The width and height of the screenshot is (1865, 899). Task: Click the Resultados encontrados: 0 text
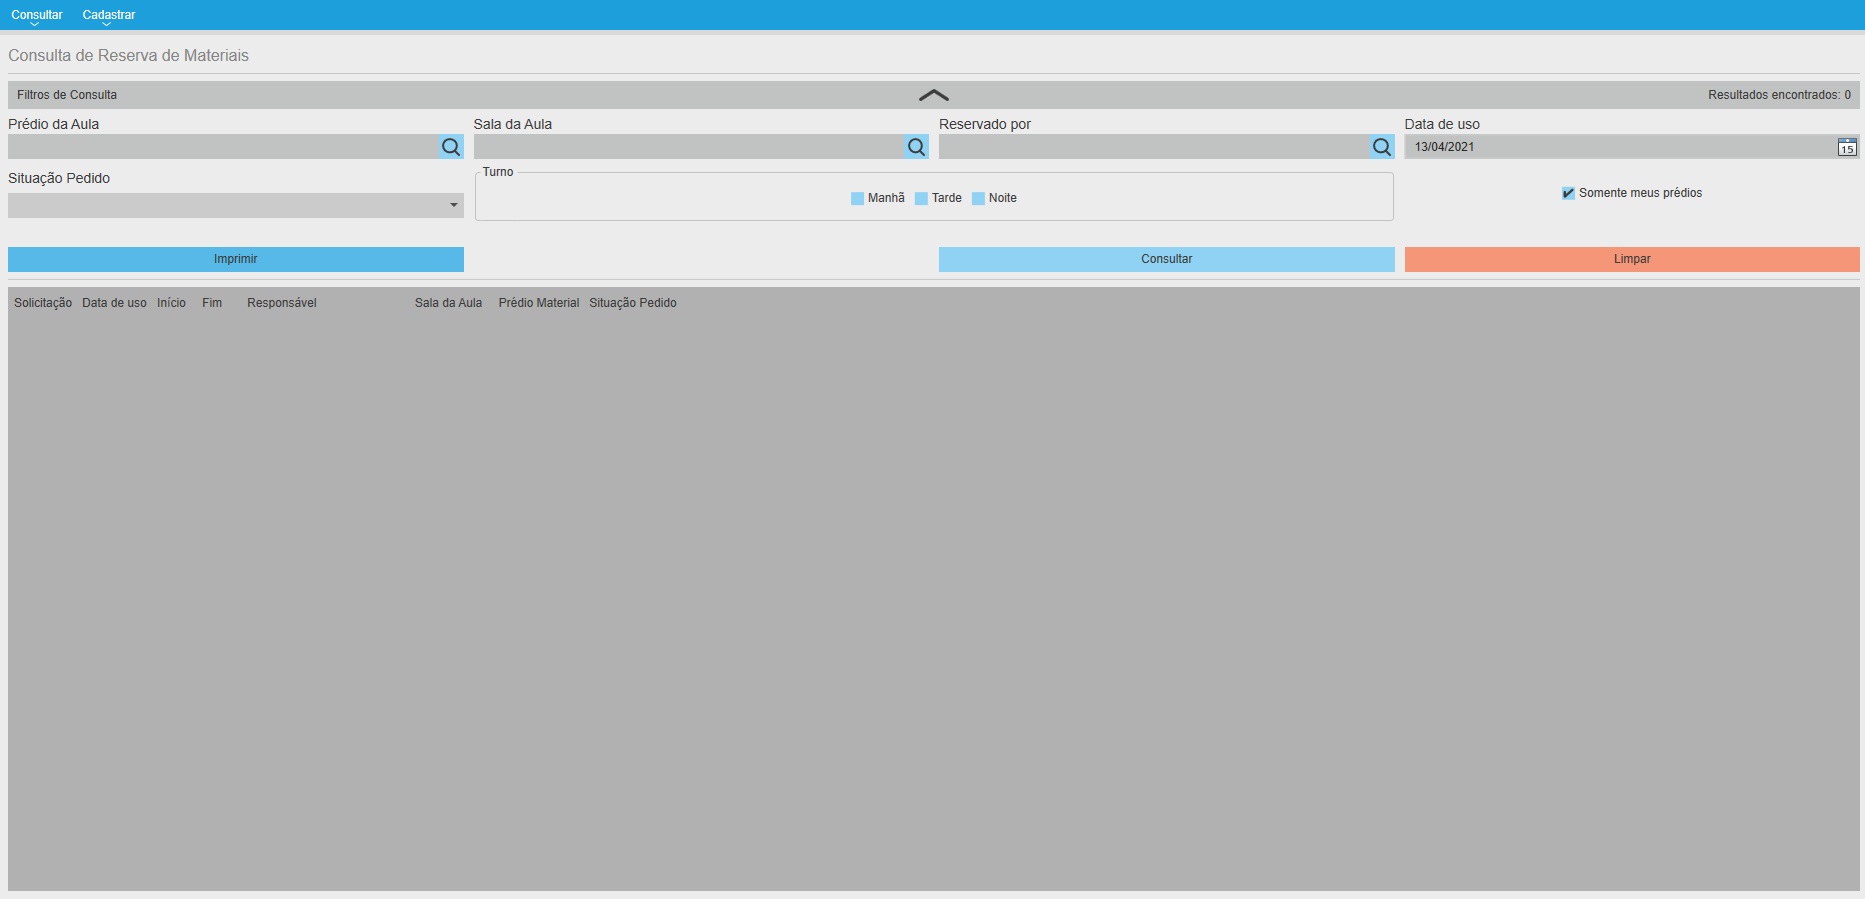(x=1779, y=95)
